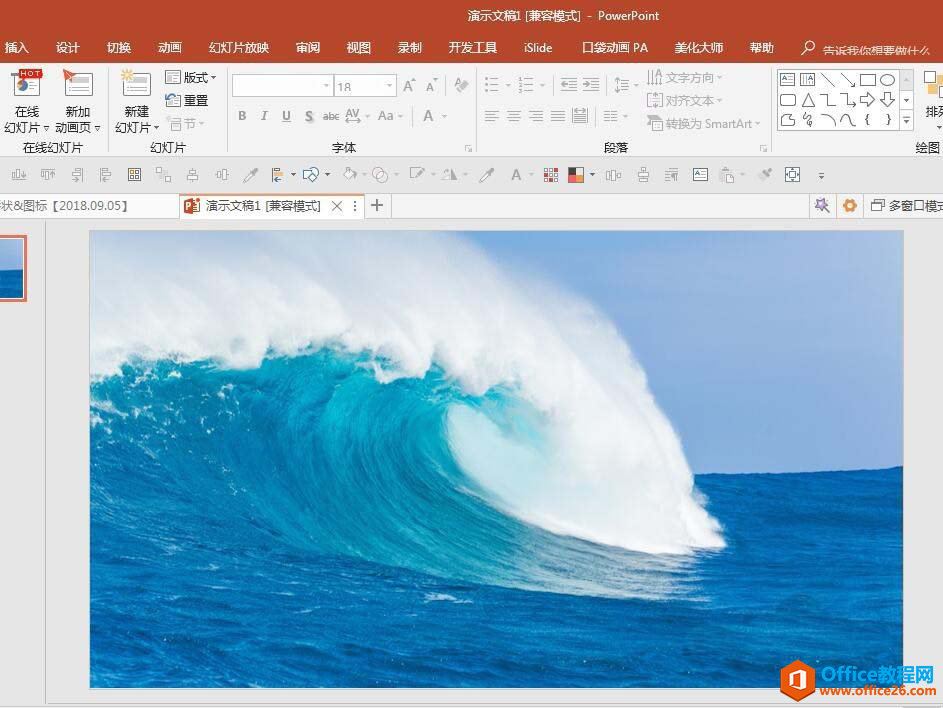Select the right block arrow shape
Viewport: 943px width, 708px height.
(868, 100)
